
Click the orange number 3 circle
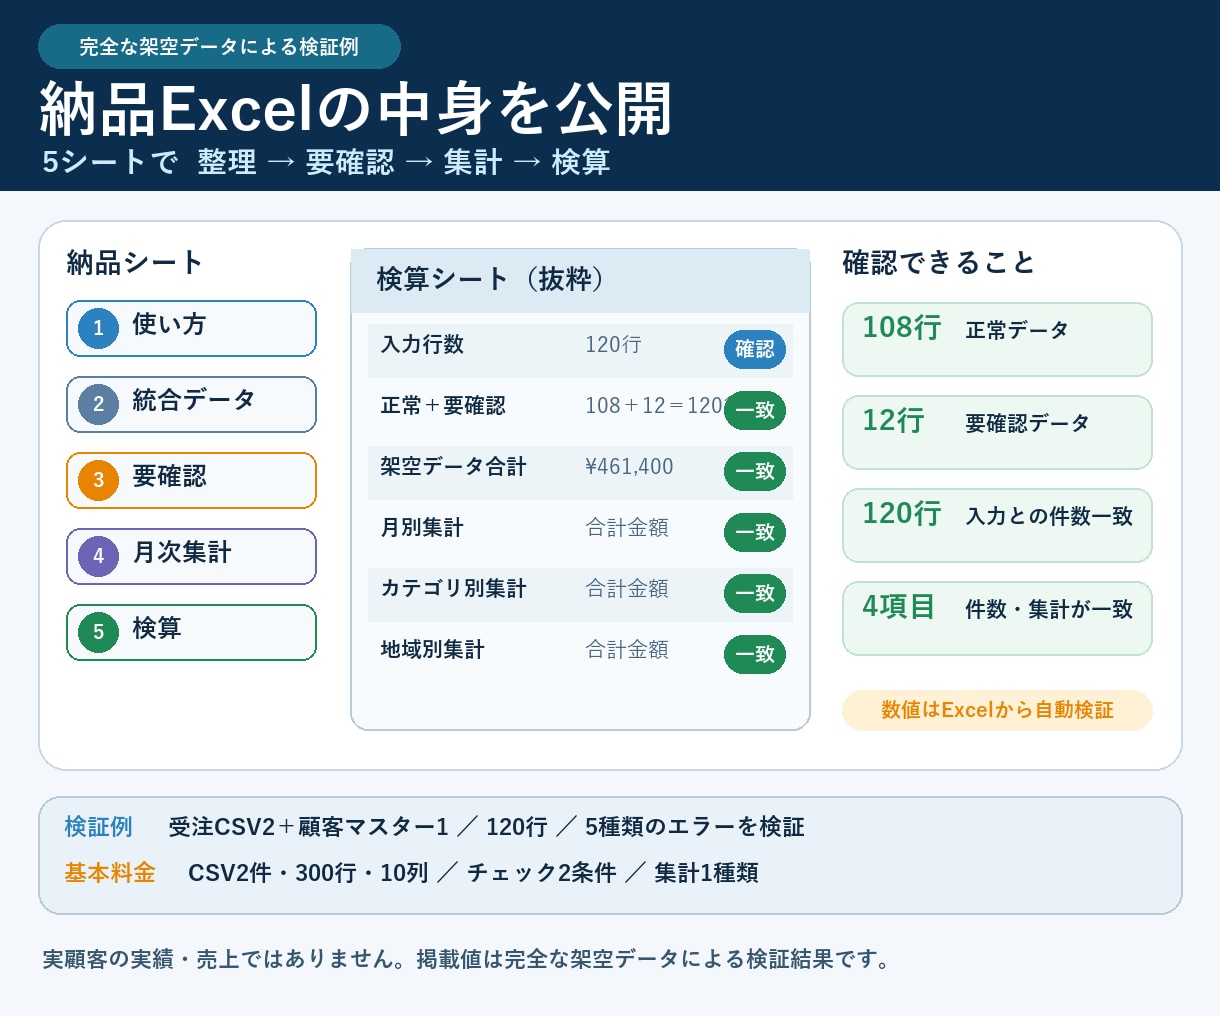click(x=98, y=480)
